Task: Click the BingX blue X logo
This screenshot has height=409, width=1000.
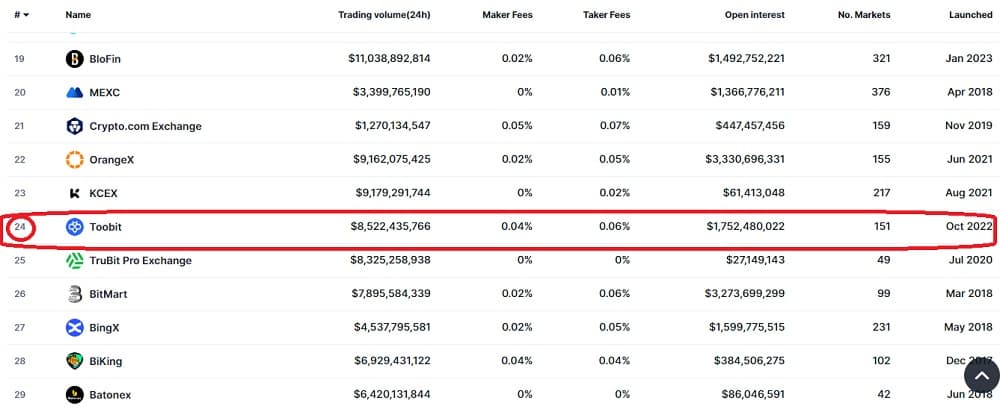Action: click(75, 328)
